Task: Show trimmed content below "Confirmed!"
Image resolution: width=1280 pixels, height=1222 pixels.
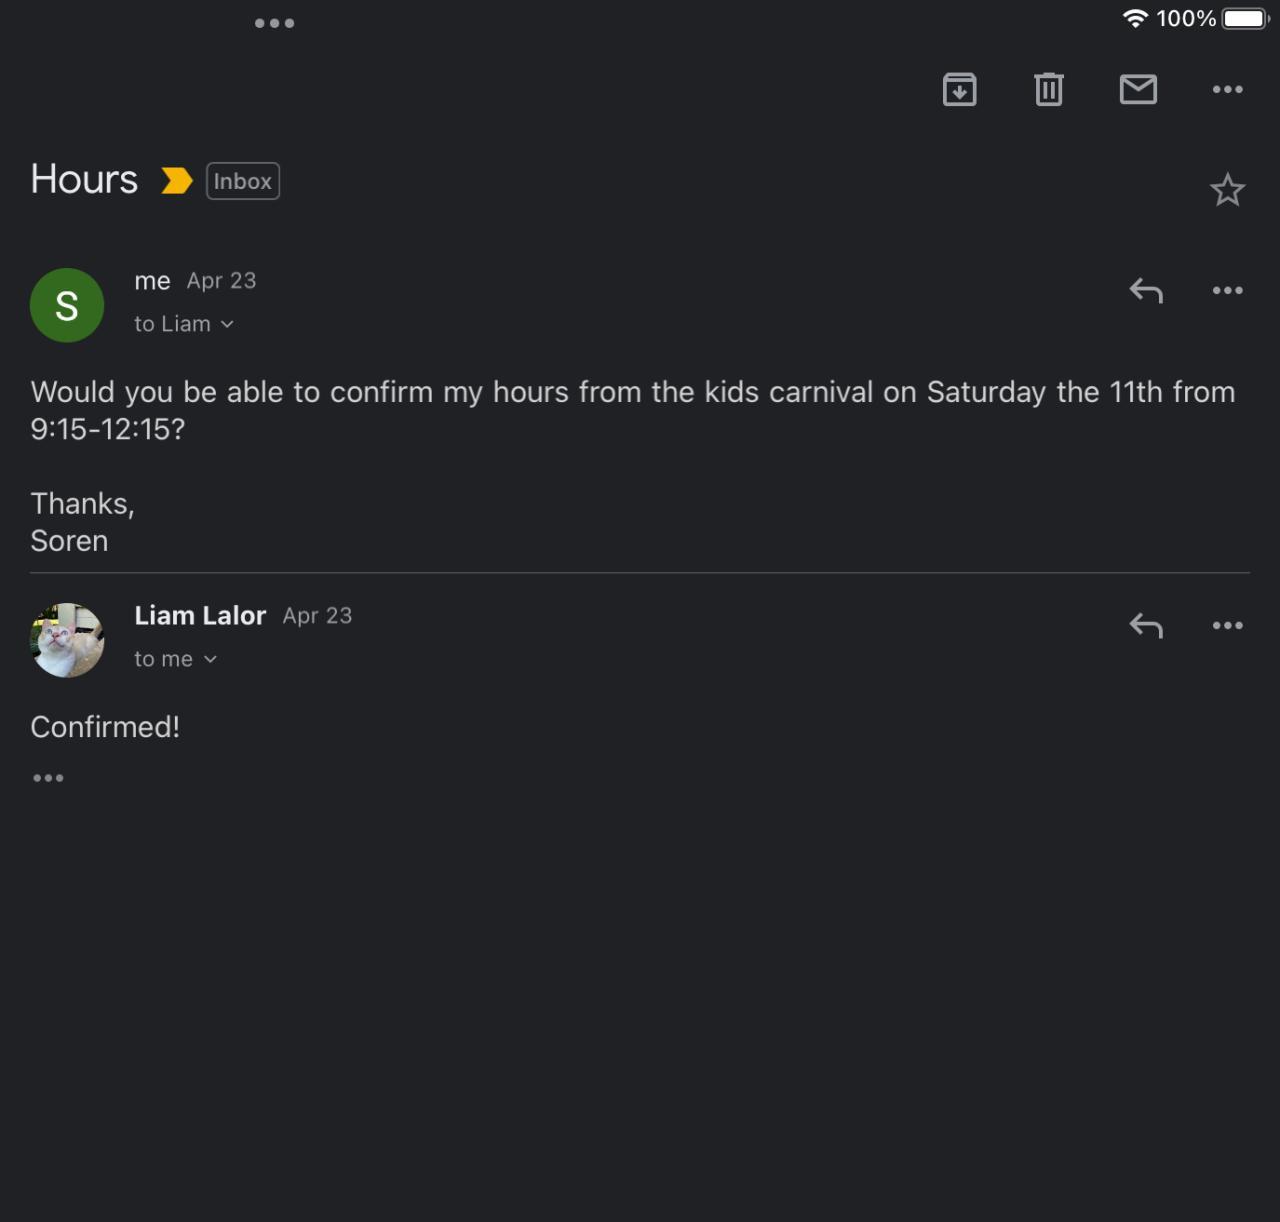Action: pos(48,778)
